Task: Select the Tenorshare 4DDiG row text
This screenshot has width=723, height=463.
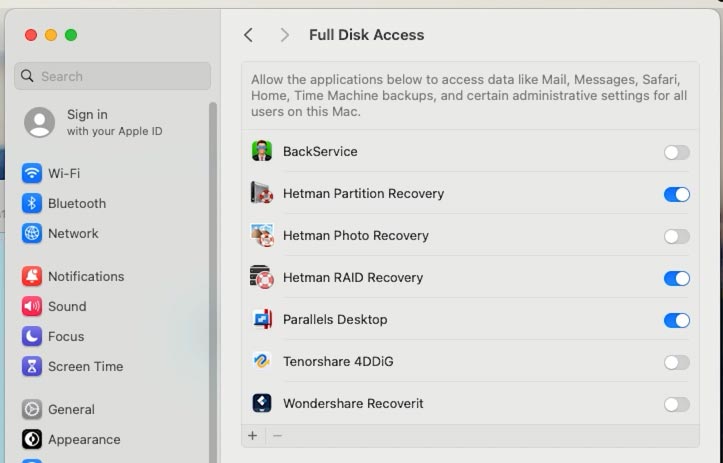Action: (x=338, y=361)
